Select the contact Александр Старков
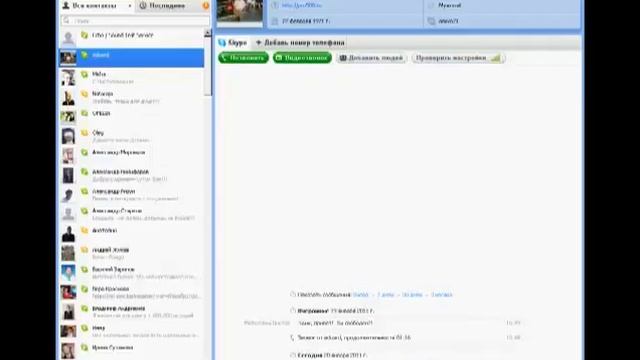 pyautogui.click(x=131, y=214)
